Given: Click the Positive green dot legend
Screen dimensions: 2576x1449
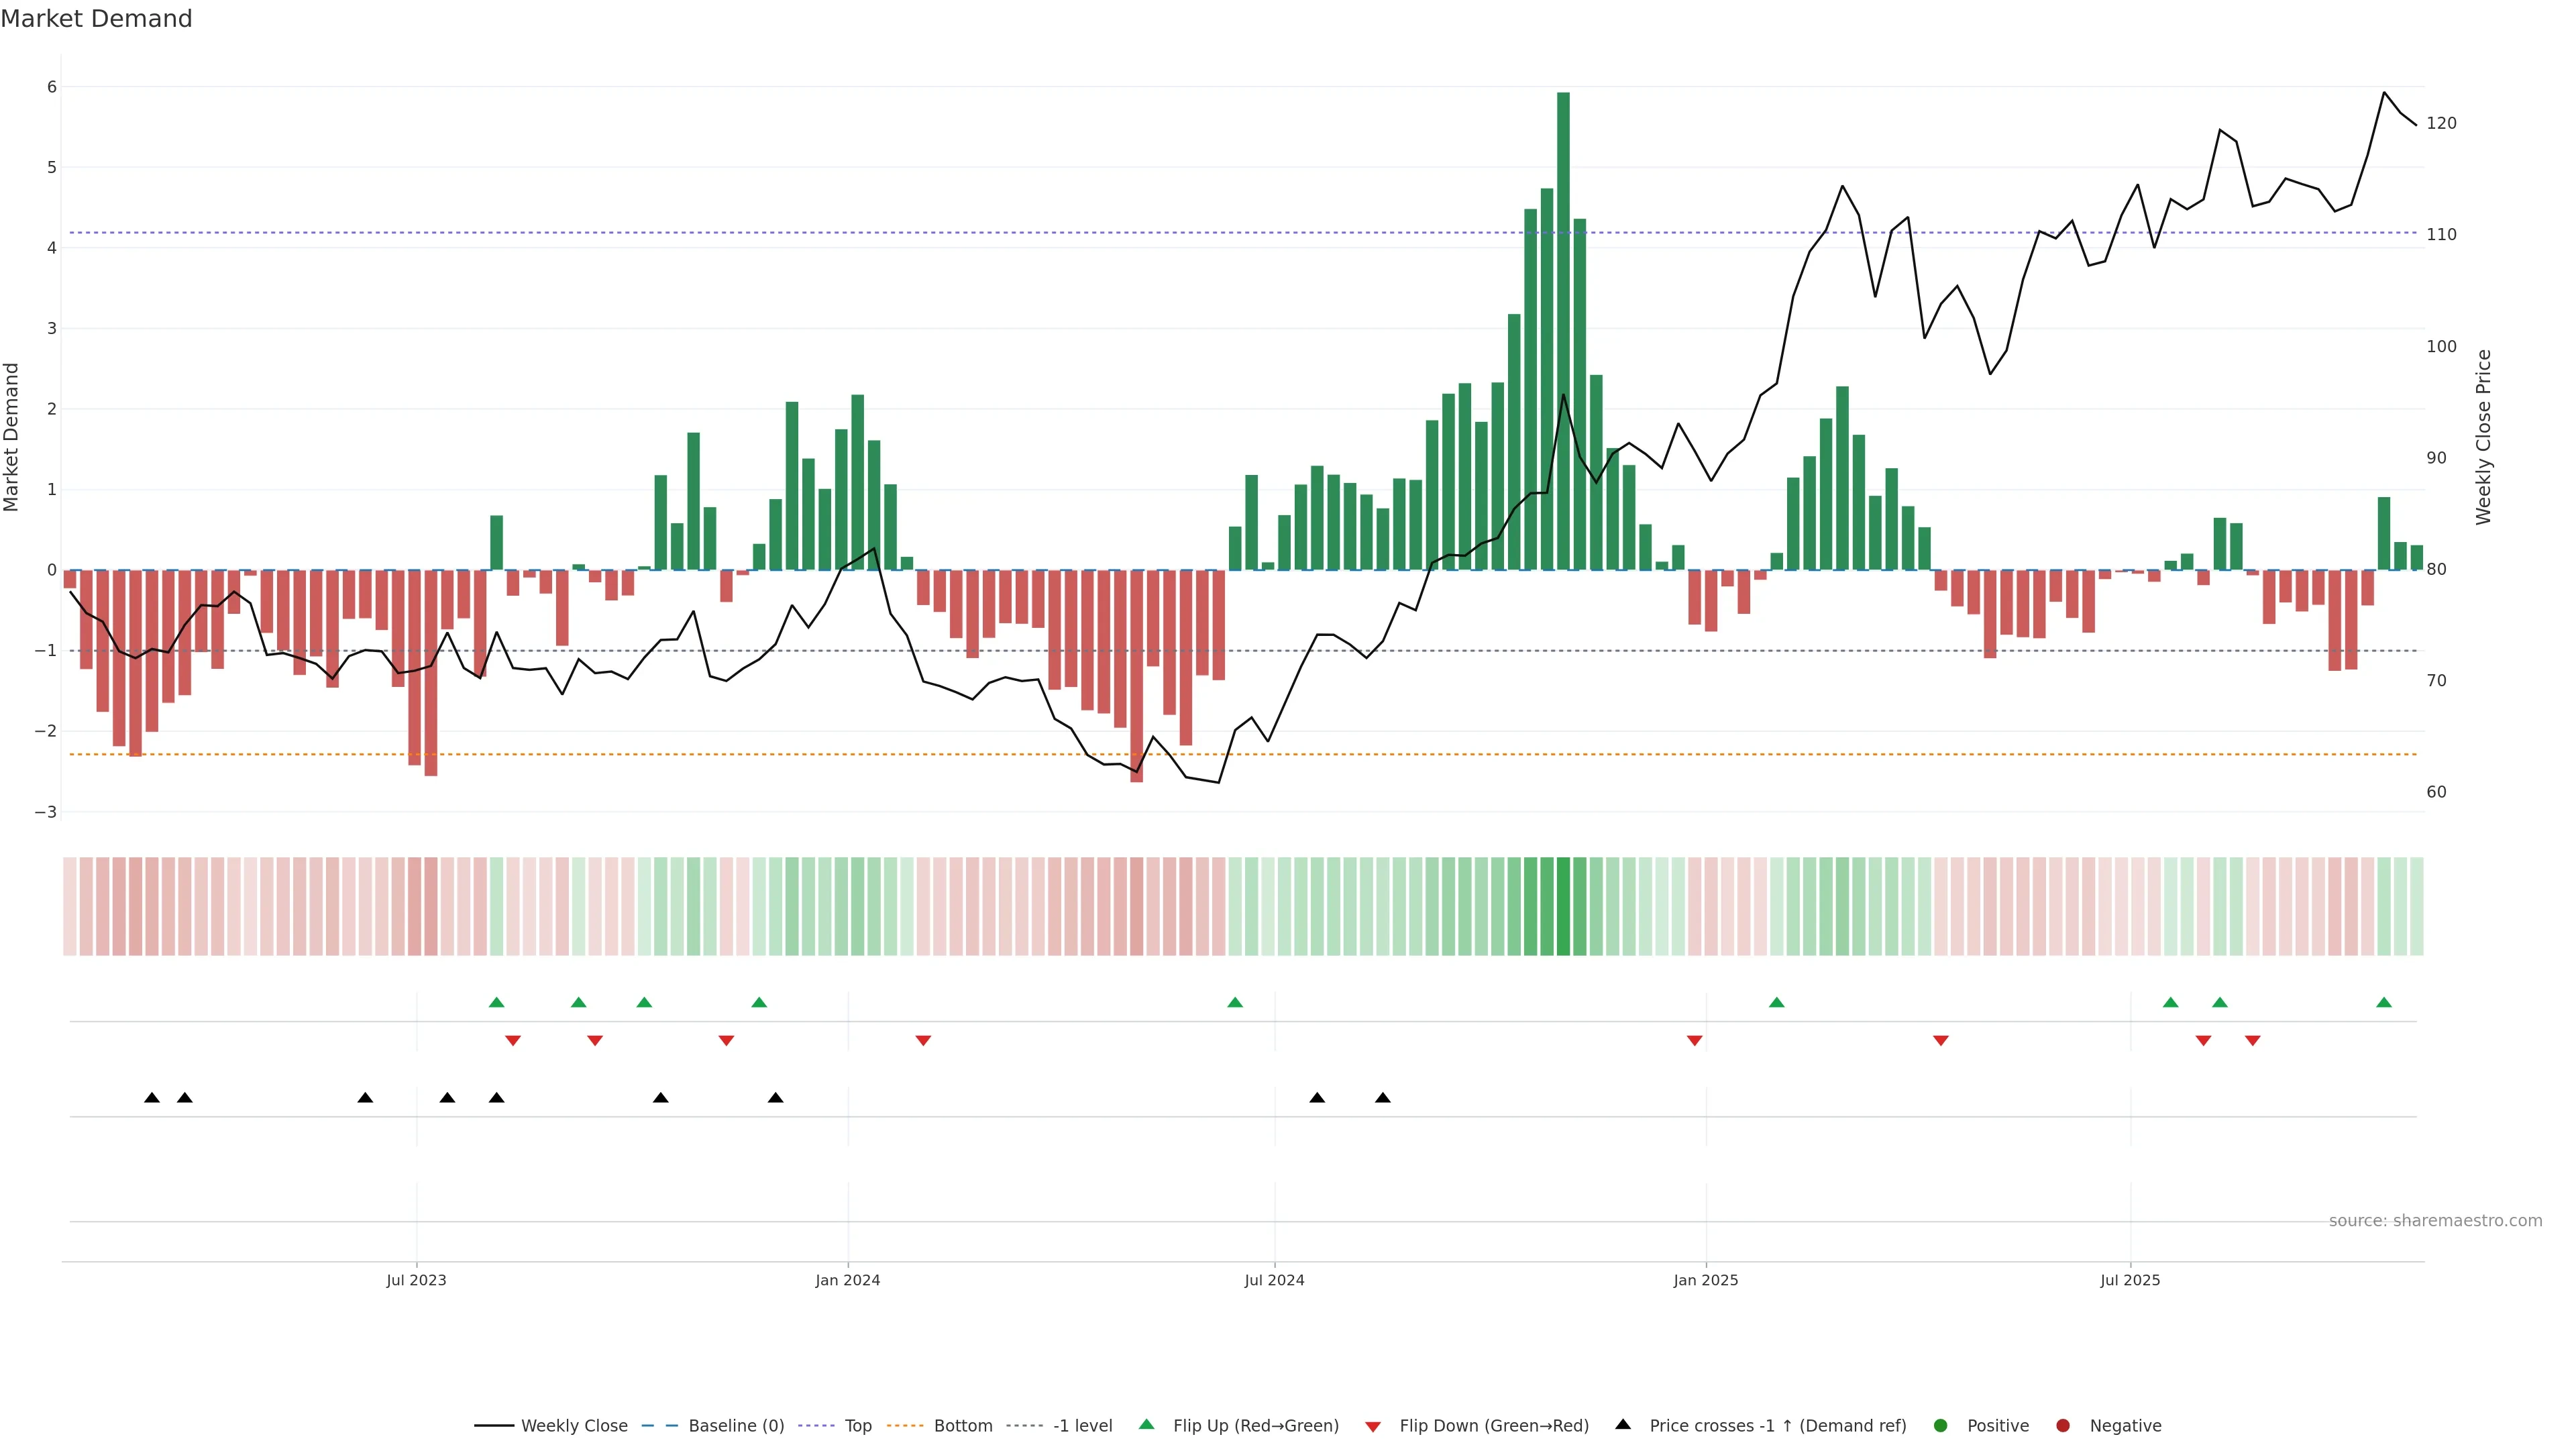Looking at the screenshot, I should click(1941, 1426).
